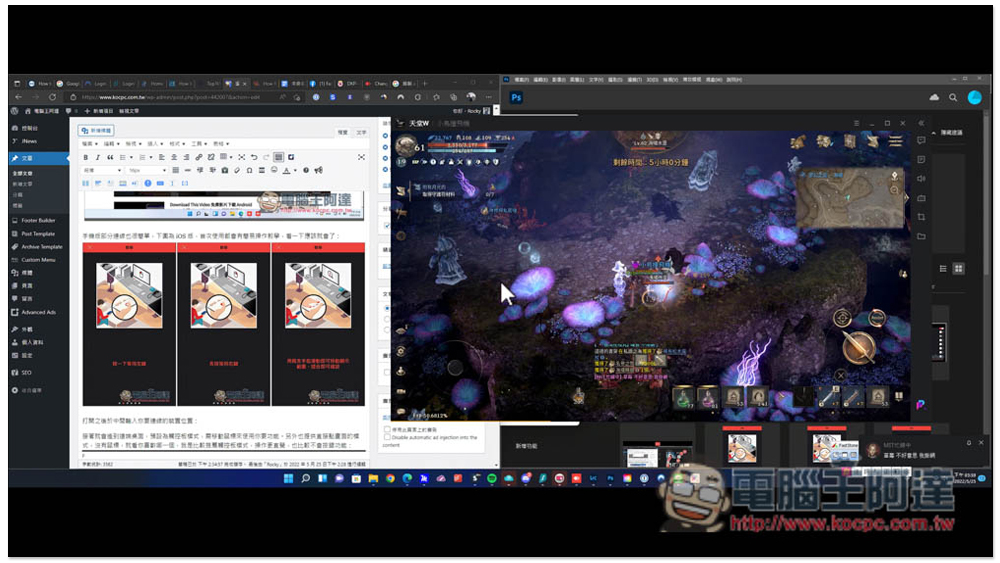This screenshot has height=563, width=1000.
Task: Click the speaker volume icon in game sidebar
Action: click(921, 179)
